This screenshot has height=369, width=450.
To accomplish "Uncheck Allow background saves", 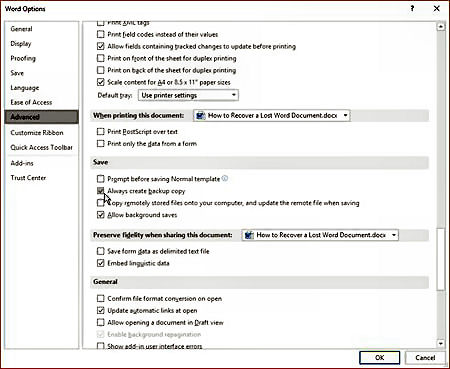I will [x=100, y=215].
